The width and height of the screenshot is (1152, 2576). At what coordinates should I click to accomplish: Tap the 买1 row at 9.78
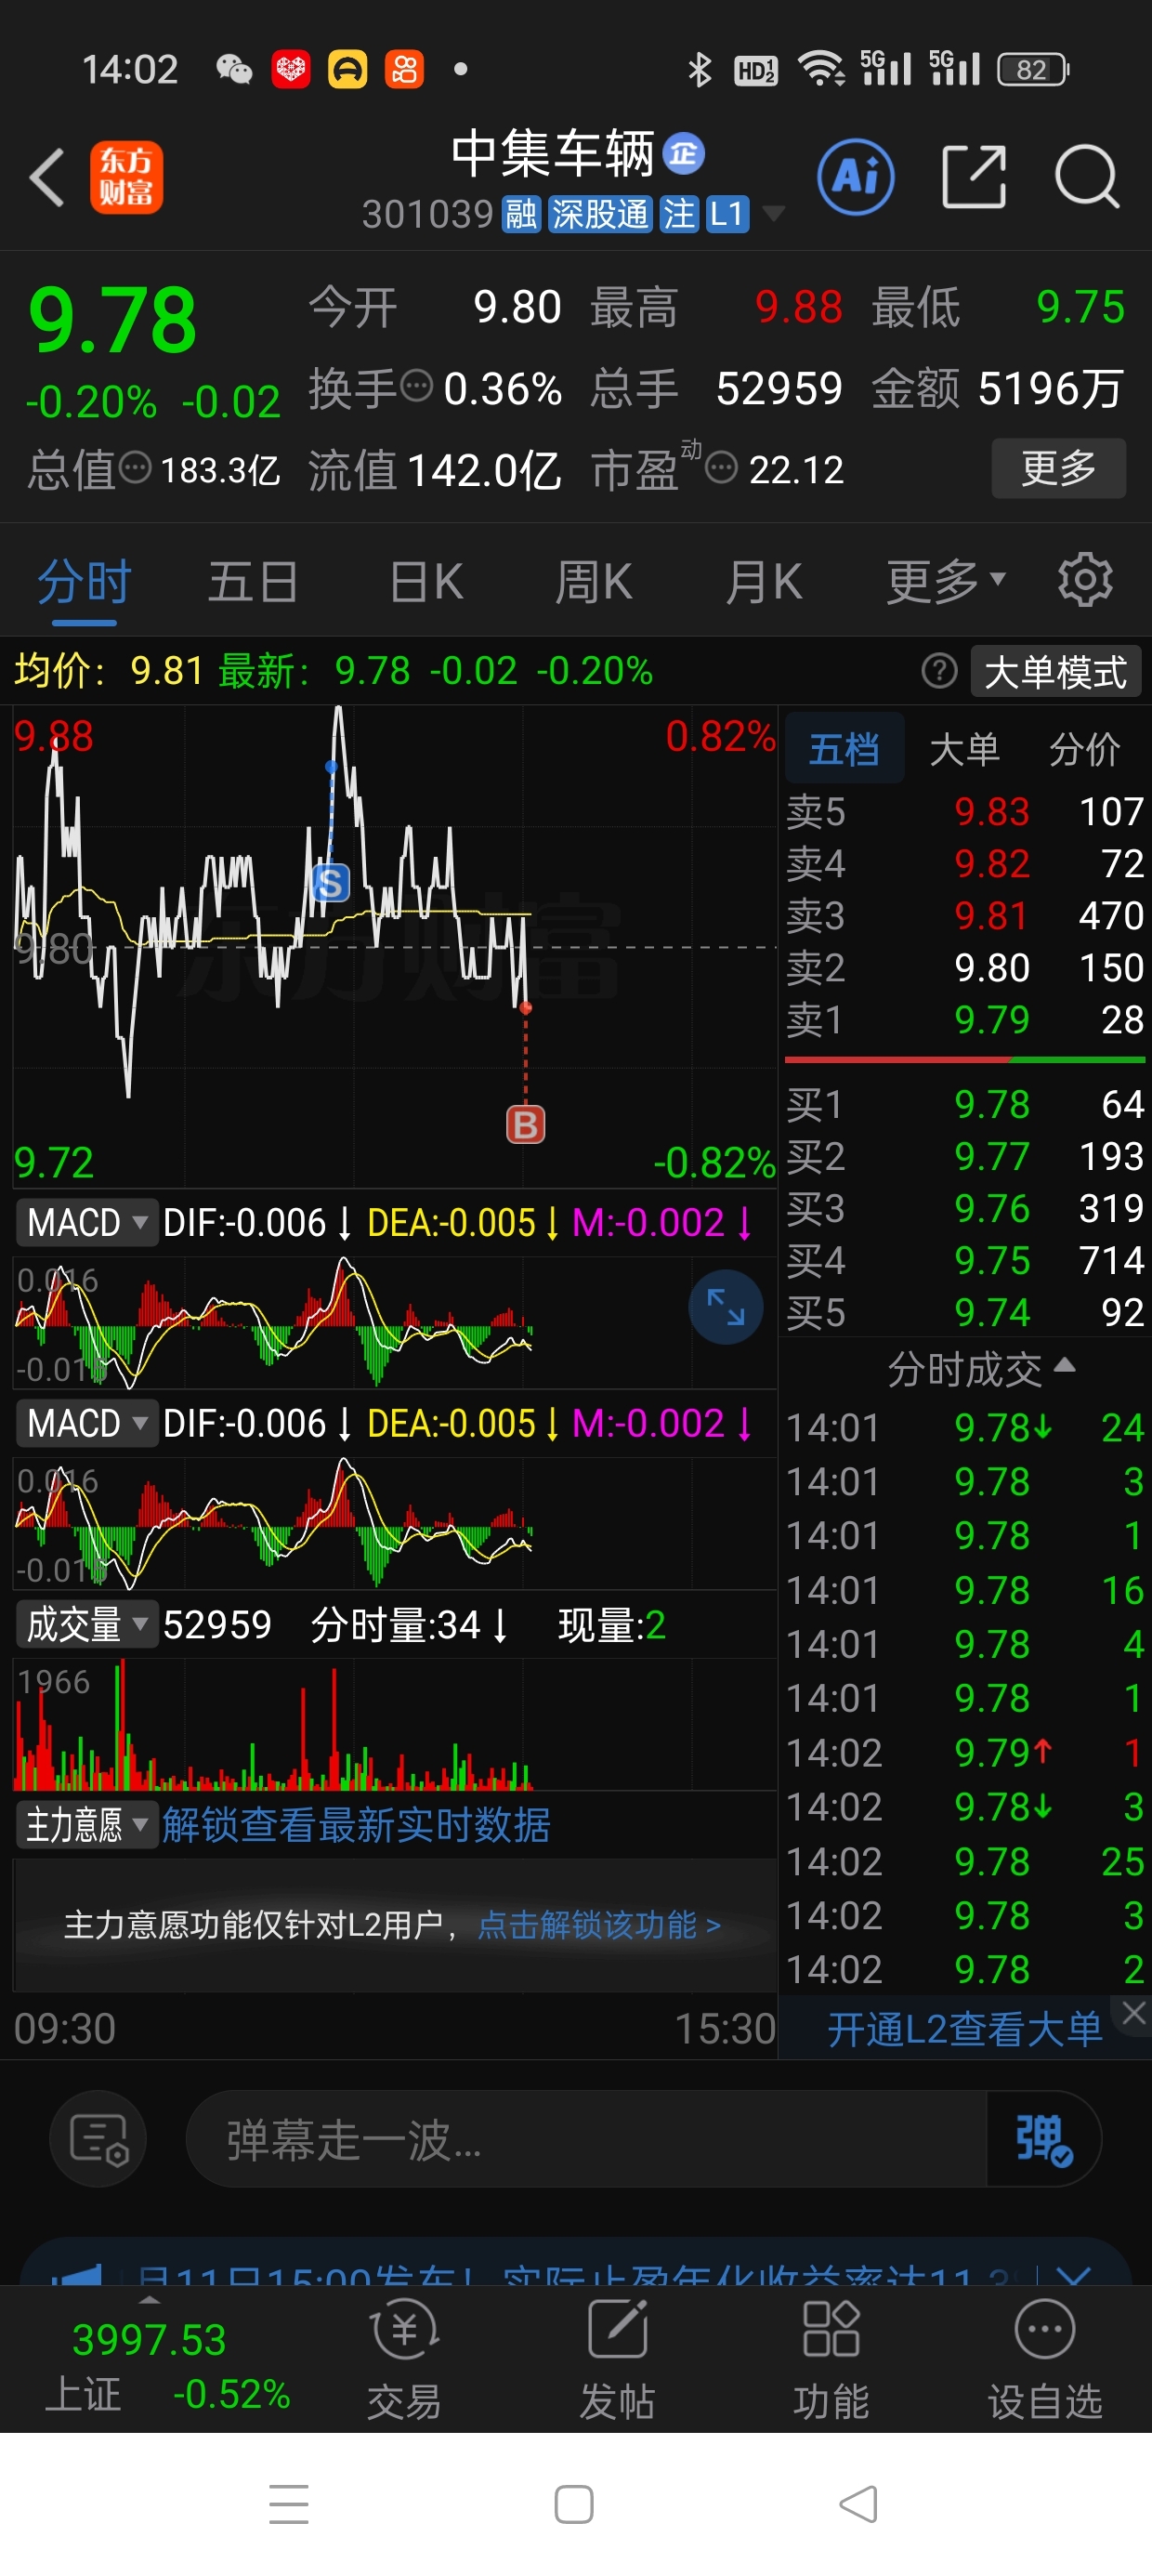click(965, 1104)
